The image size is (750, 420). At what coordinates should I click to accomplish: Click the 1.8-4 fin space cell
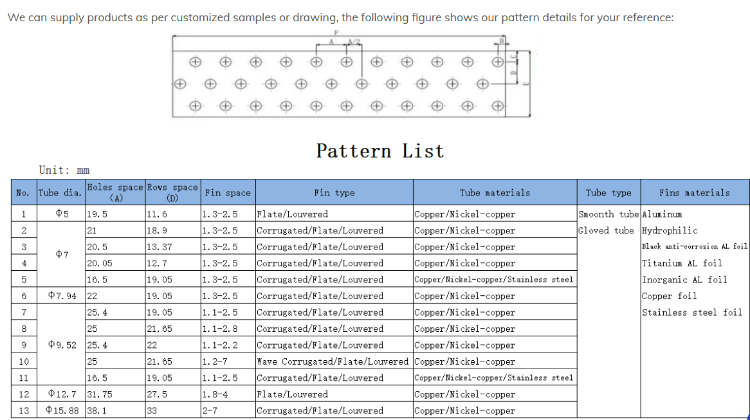click(x=216, y=394)
